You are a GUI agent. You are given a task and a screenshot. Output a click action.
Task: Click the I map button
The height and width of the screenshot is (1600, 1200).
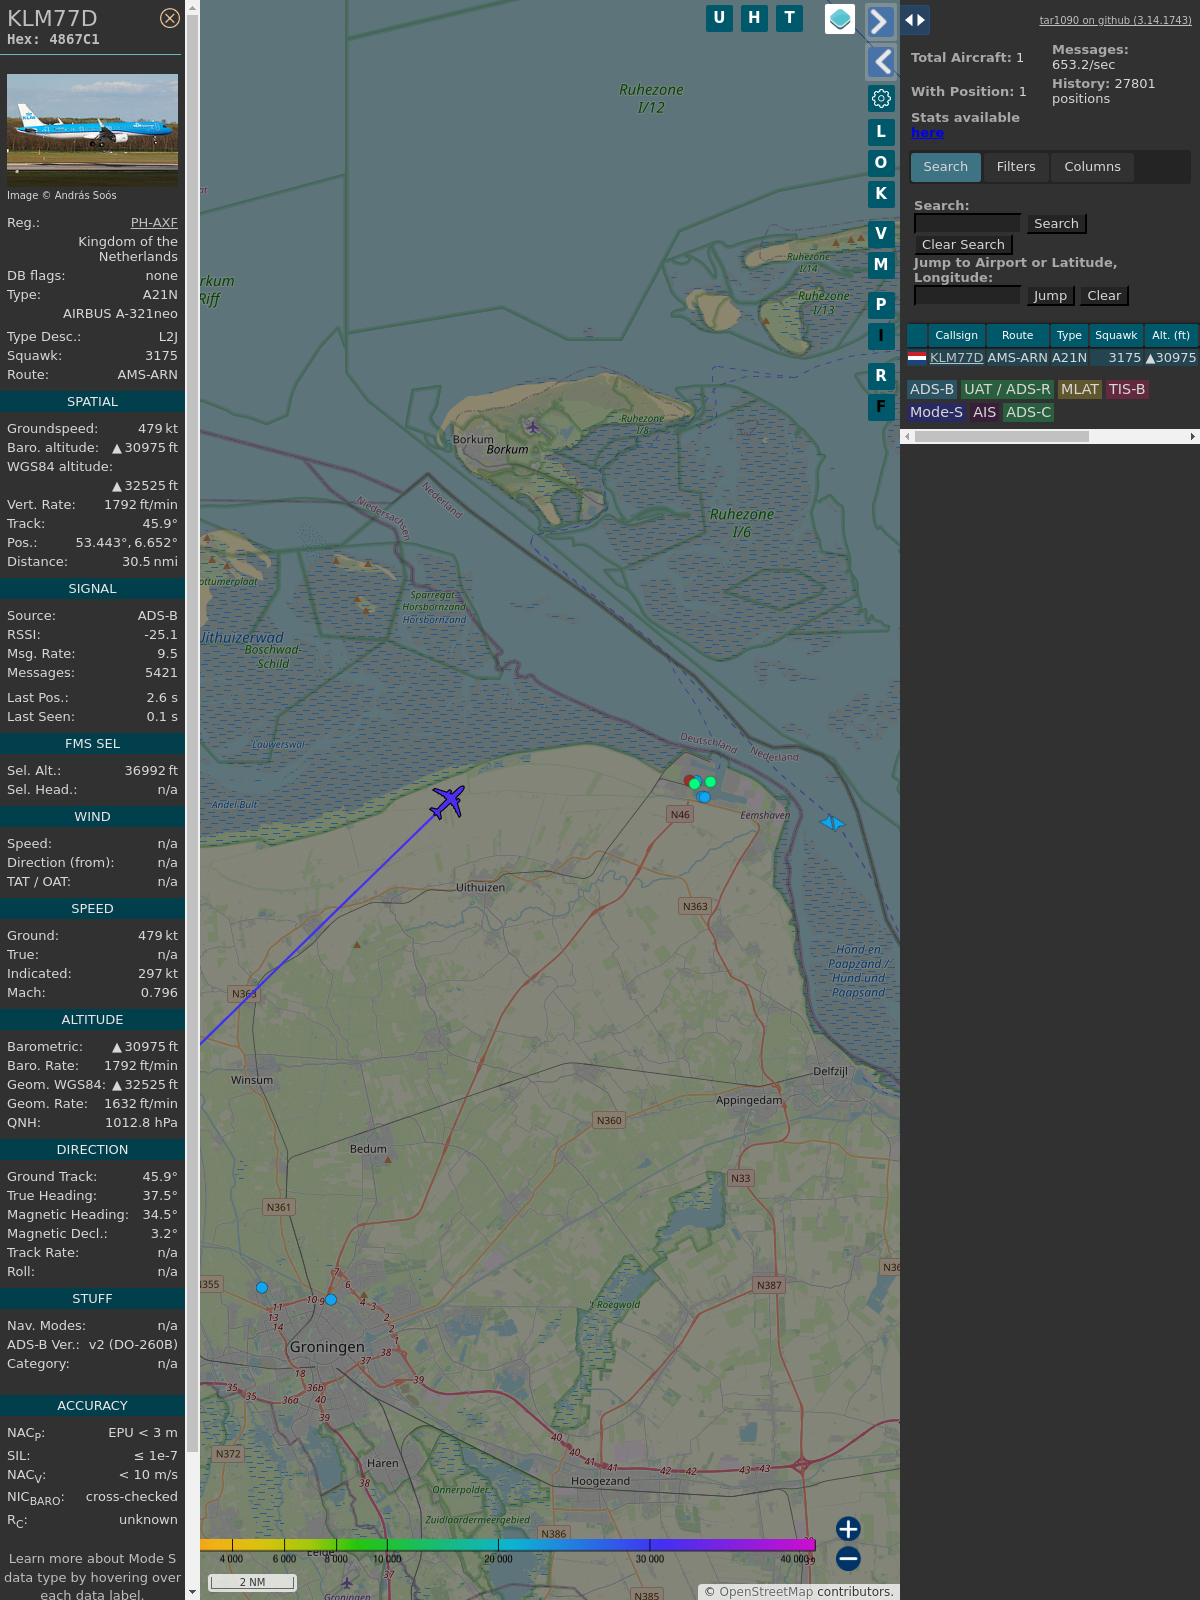881,336
